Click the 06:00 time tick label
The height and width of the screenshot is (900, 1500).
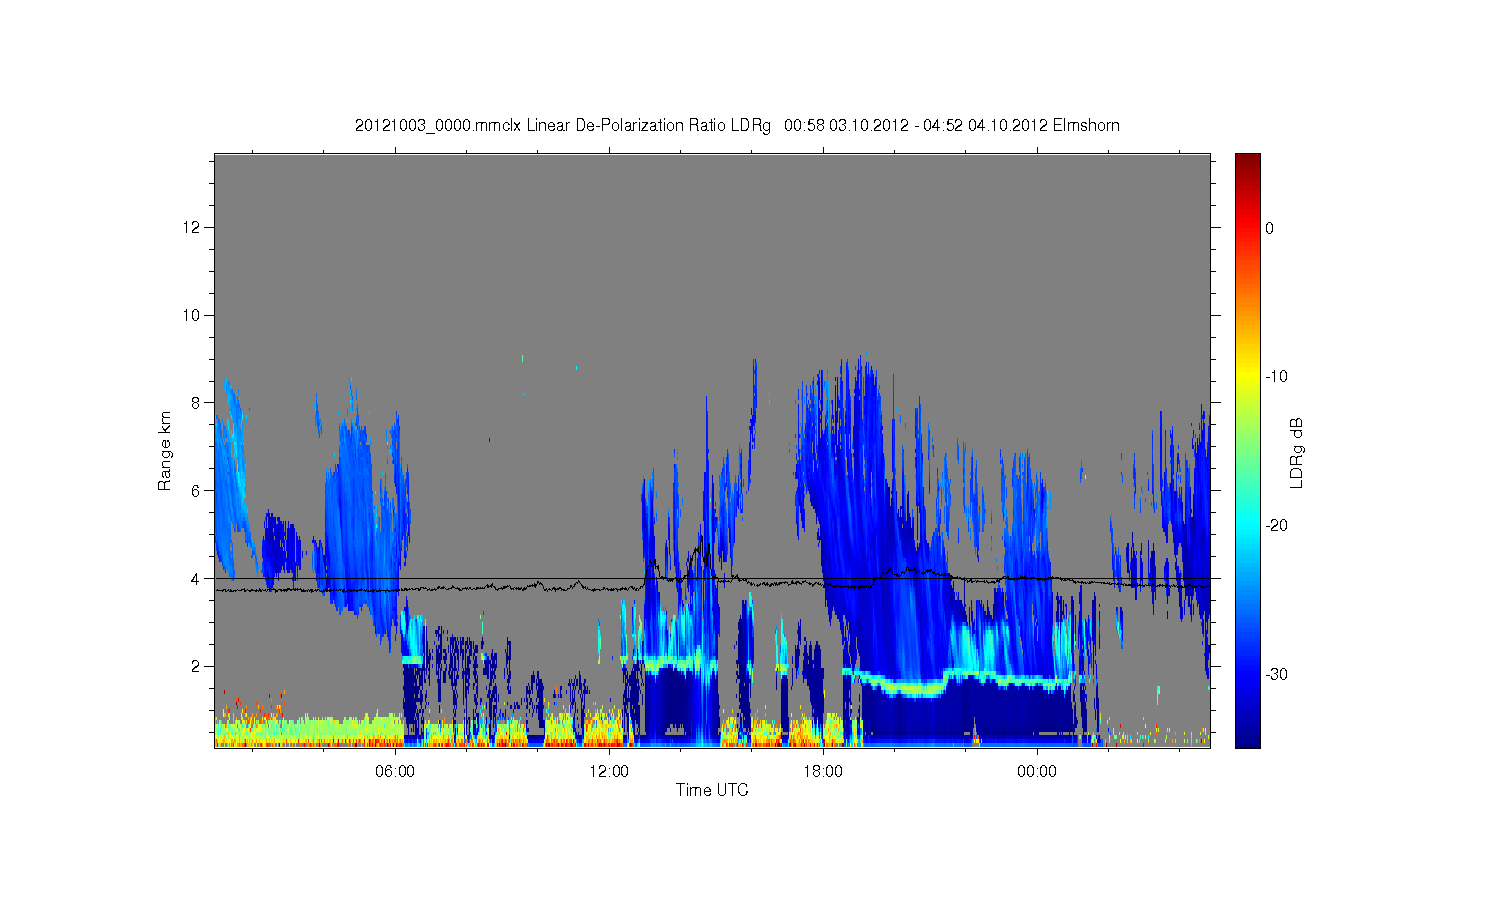point(395,771)
